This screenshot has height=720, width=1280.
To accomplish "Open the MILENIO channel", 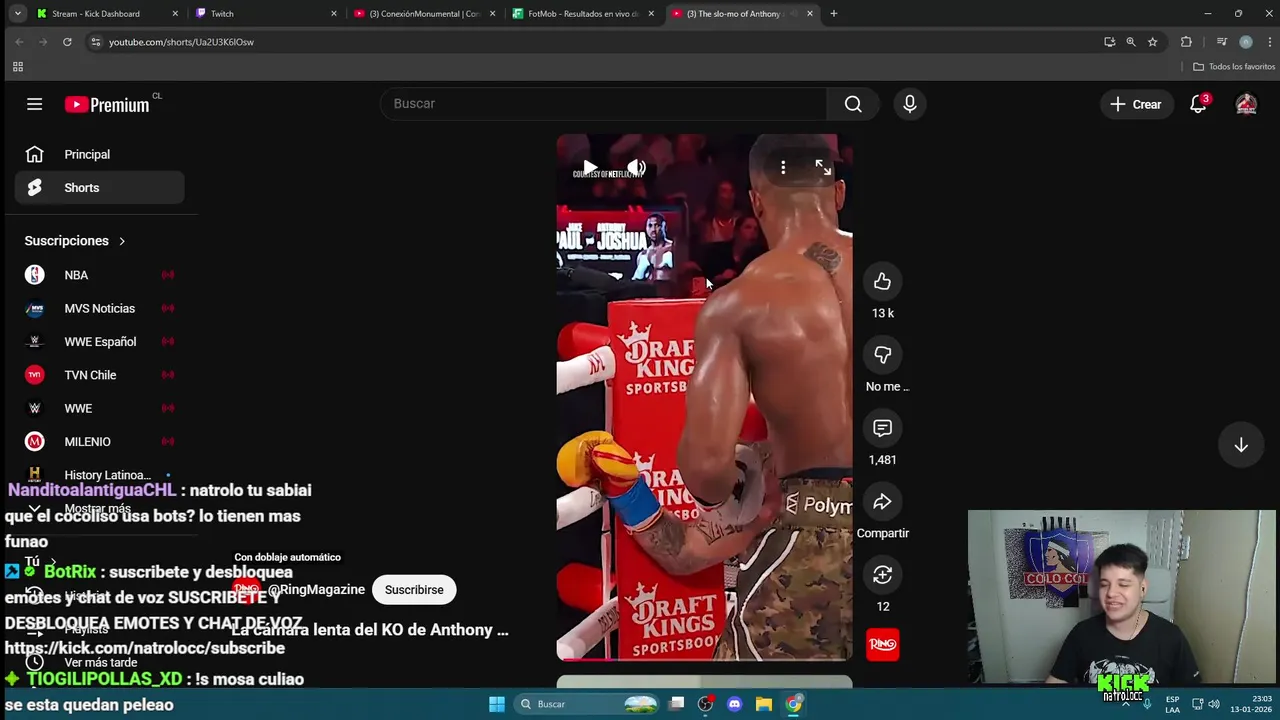I will [99, 442].
